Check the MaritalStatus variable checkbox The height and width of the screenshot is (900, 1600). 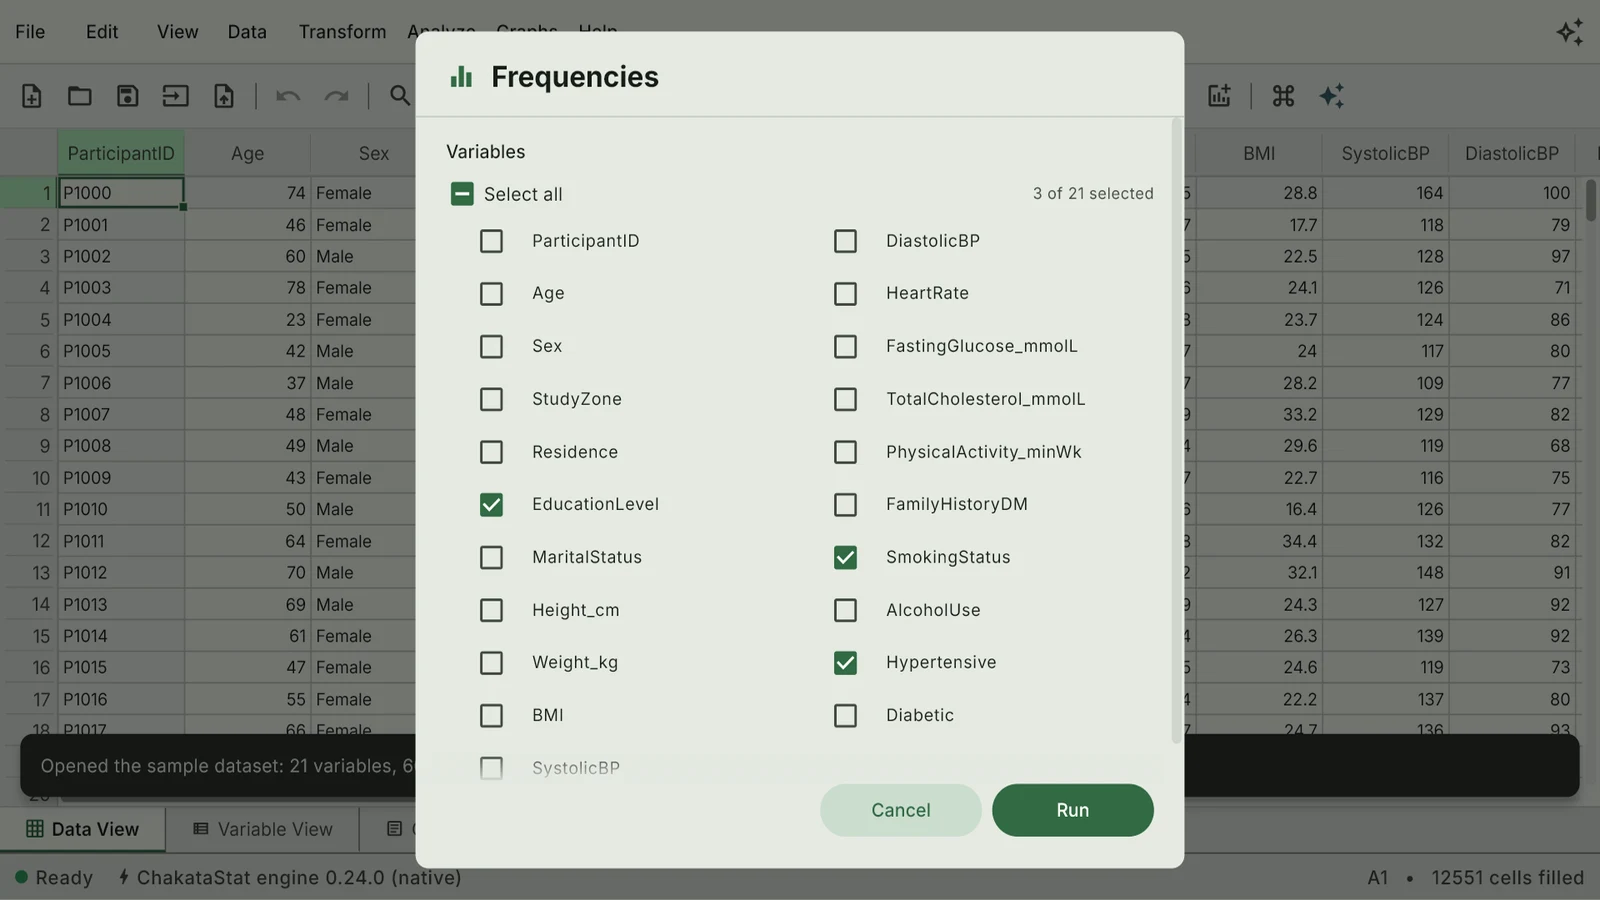point(491,557)
